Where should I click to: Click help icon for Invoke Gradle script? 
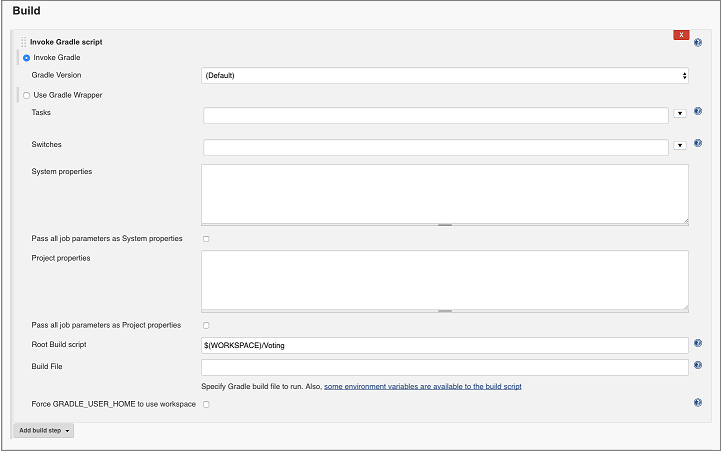tap(697, 43)
